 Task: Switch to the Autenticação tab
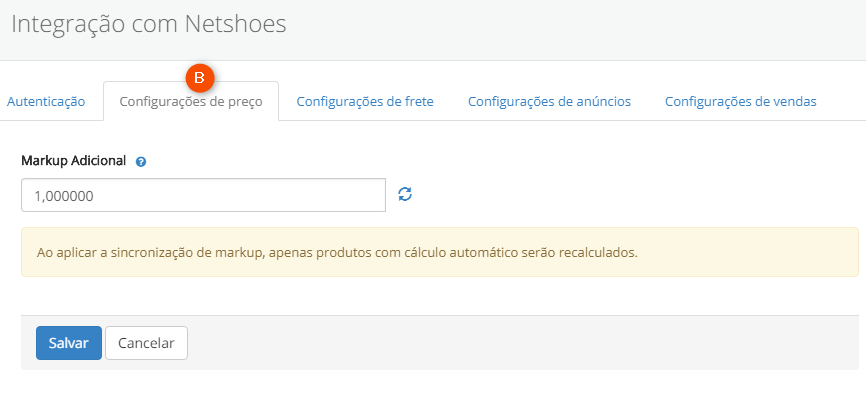tap(46, 102)
